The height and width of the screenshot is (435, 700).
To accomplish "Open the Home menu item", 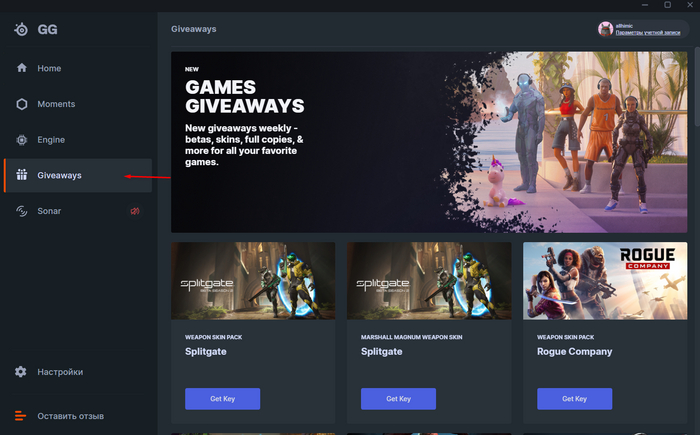I will [78, 68].
